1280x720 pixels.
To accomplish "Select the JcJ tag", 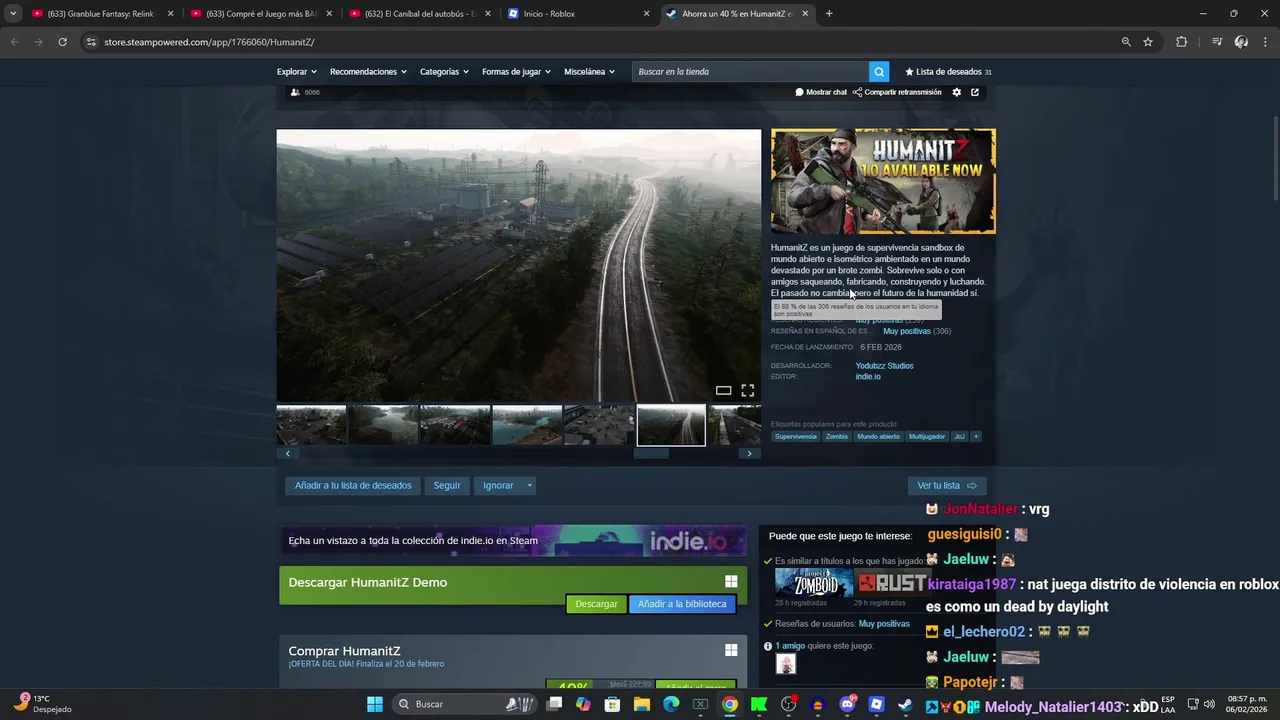I will click(959, 436).
